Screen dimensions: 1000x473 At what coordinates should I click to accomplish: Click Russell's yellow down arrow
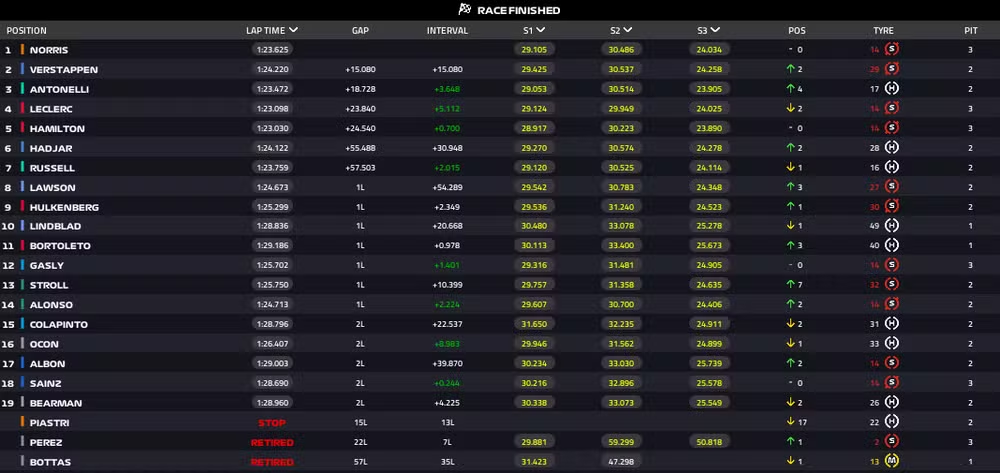(x=790, y=168)
